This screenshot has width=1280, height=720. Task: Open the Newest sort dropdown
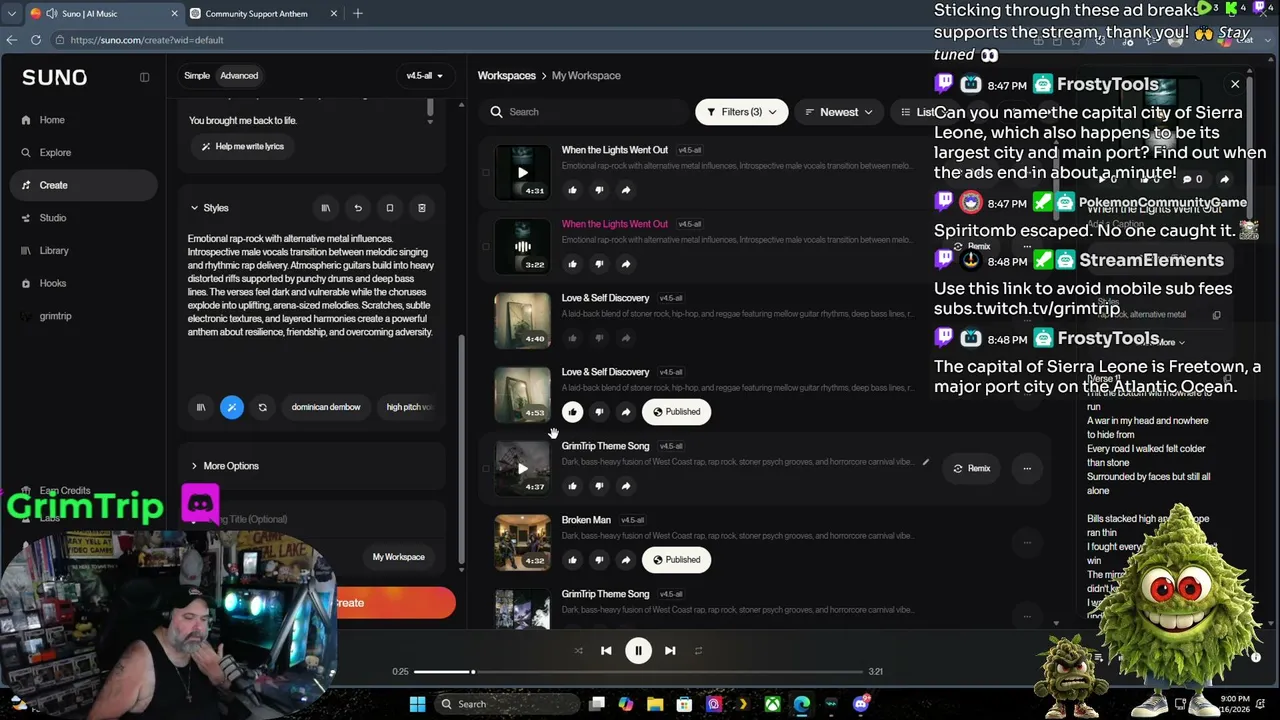click(x=838, y=112)
